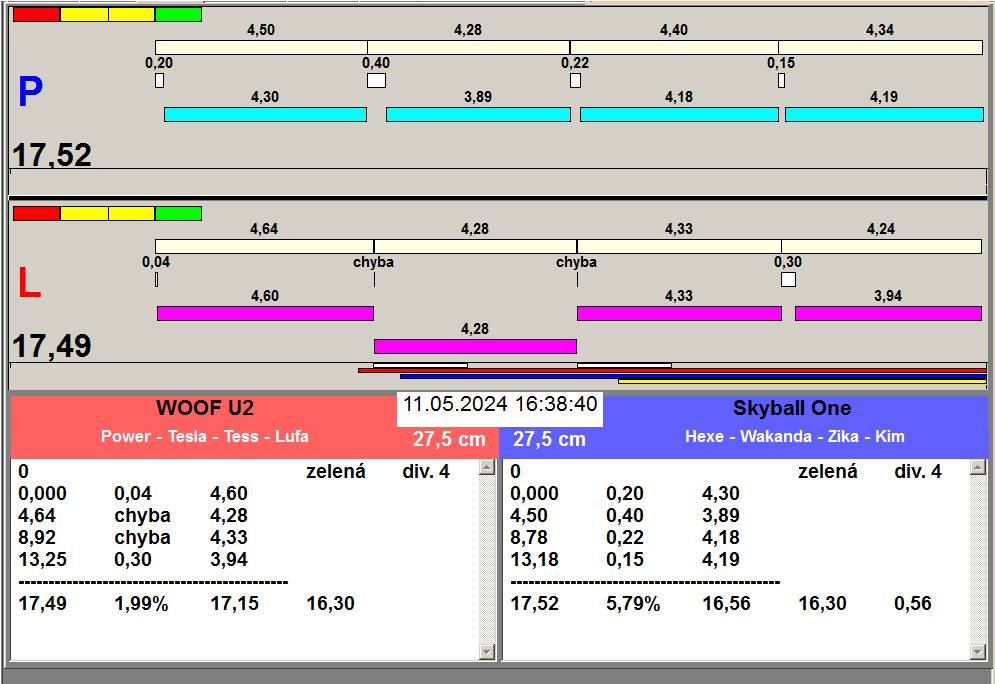Click the 16,56 value in Skyball One results
Viewport: 995px width, 684px height.
[727, 603]
